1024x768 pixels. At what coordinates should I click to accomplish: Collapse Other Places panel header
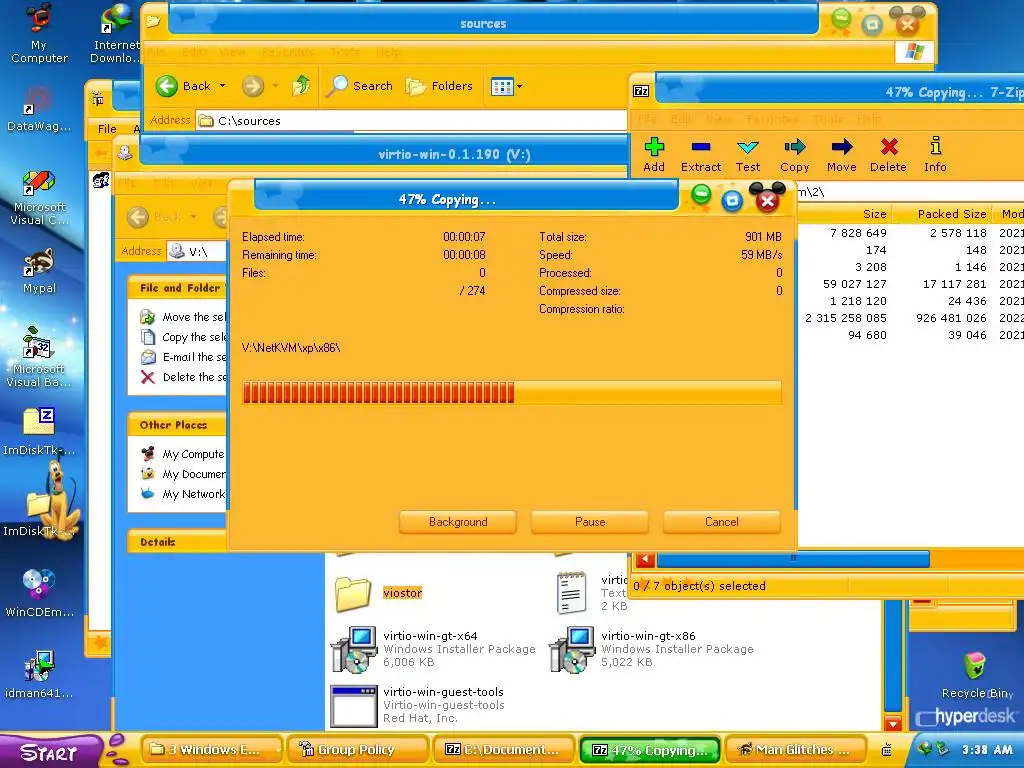click(x=177, y=425)
